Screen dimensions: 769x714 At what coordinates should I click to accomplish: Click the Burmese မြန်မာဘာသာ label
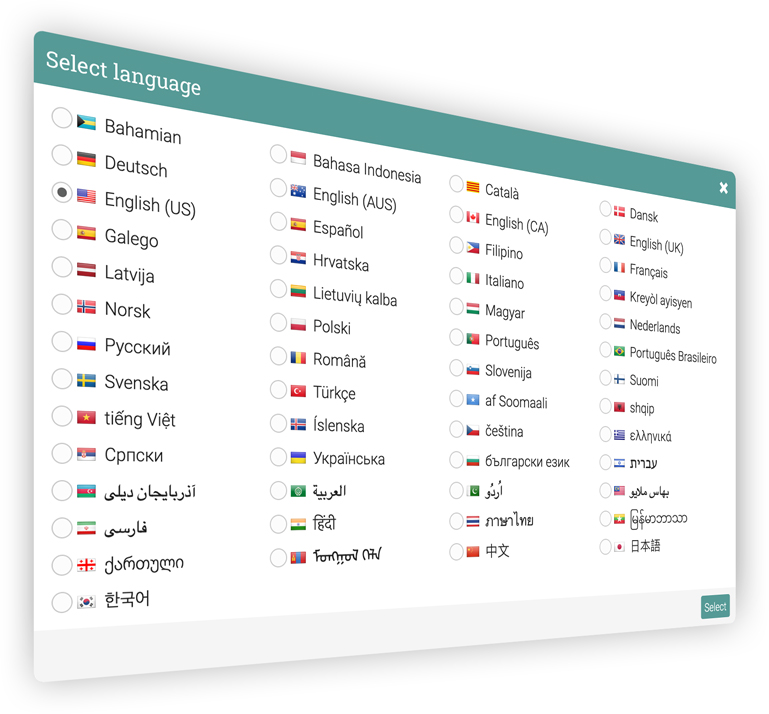[658, 520]
